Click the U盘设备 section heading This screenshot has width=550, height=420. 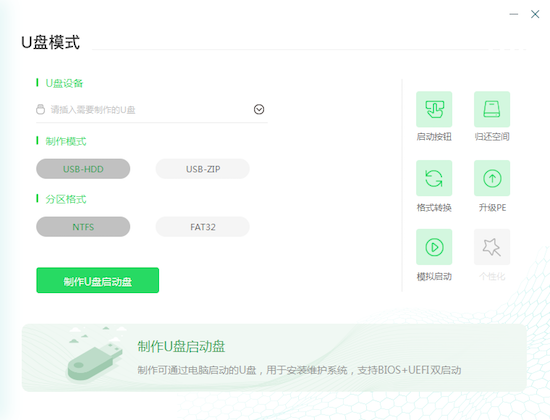(64, 83)
